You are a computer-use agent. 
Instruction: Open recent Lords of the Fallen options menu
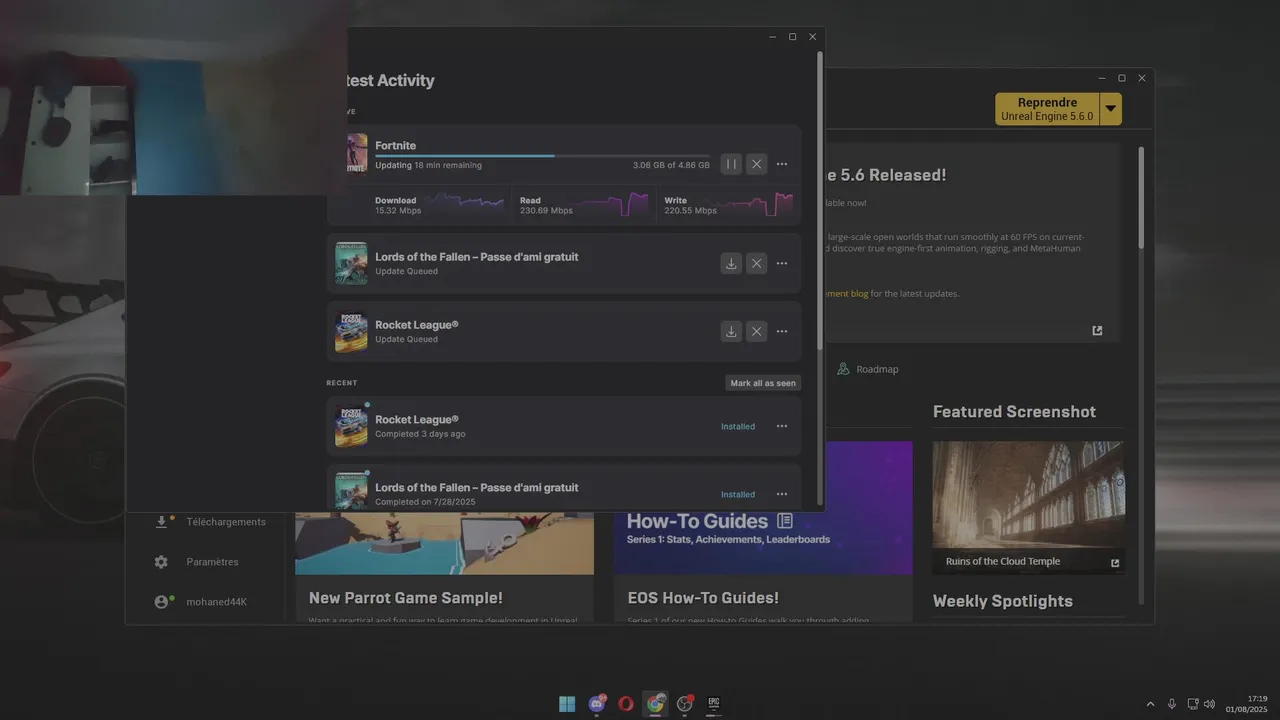click(x=782, y=494)
